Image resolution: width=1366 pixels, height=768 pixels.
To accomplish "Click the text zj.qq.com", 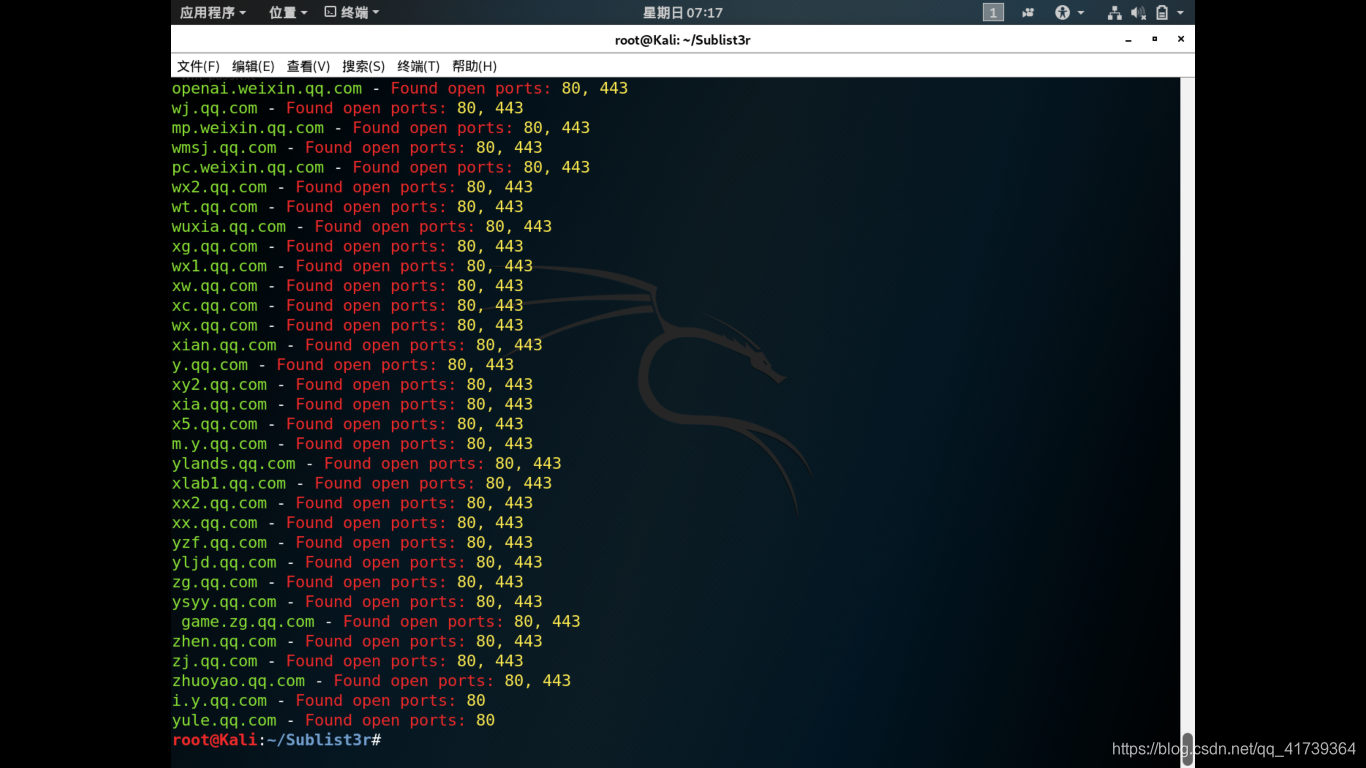I will click(215, 661).
